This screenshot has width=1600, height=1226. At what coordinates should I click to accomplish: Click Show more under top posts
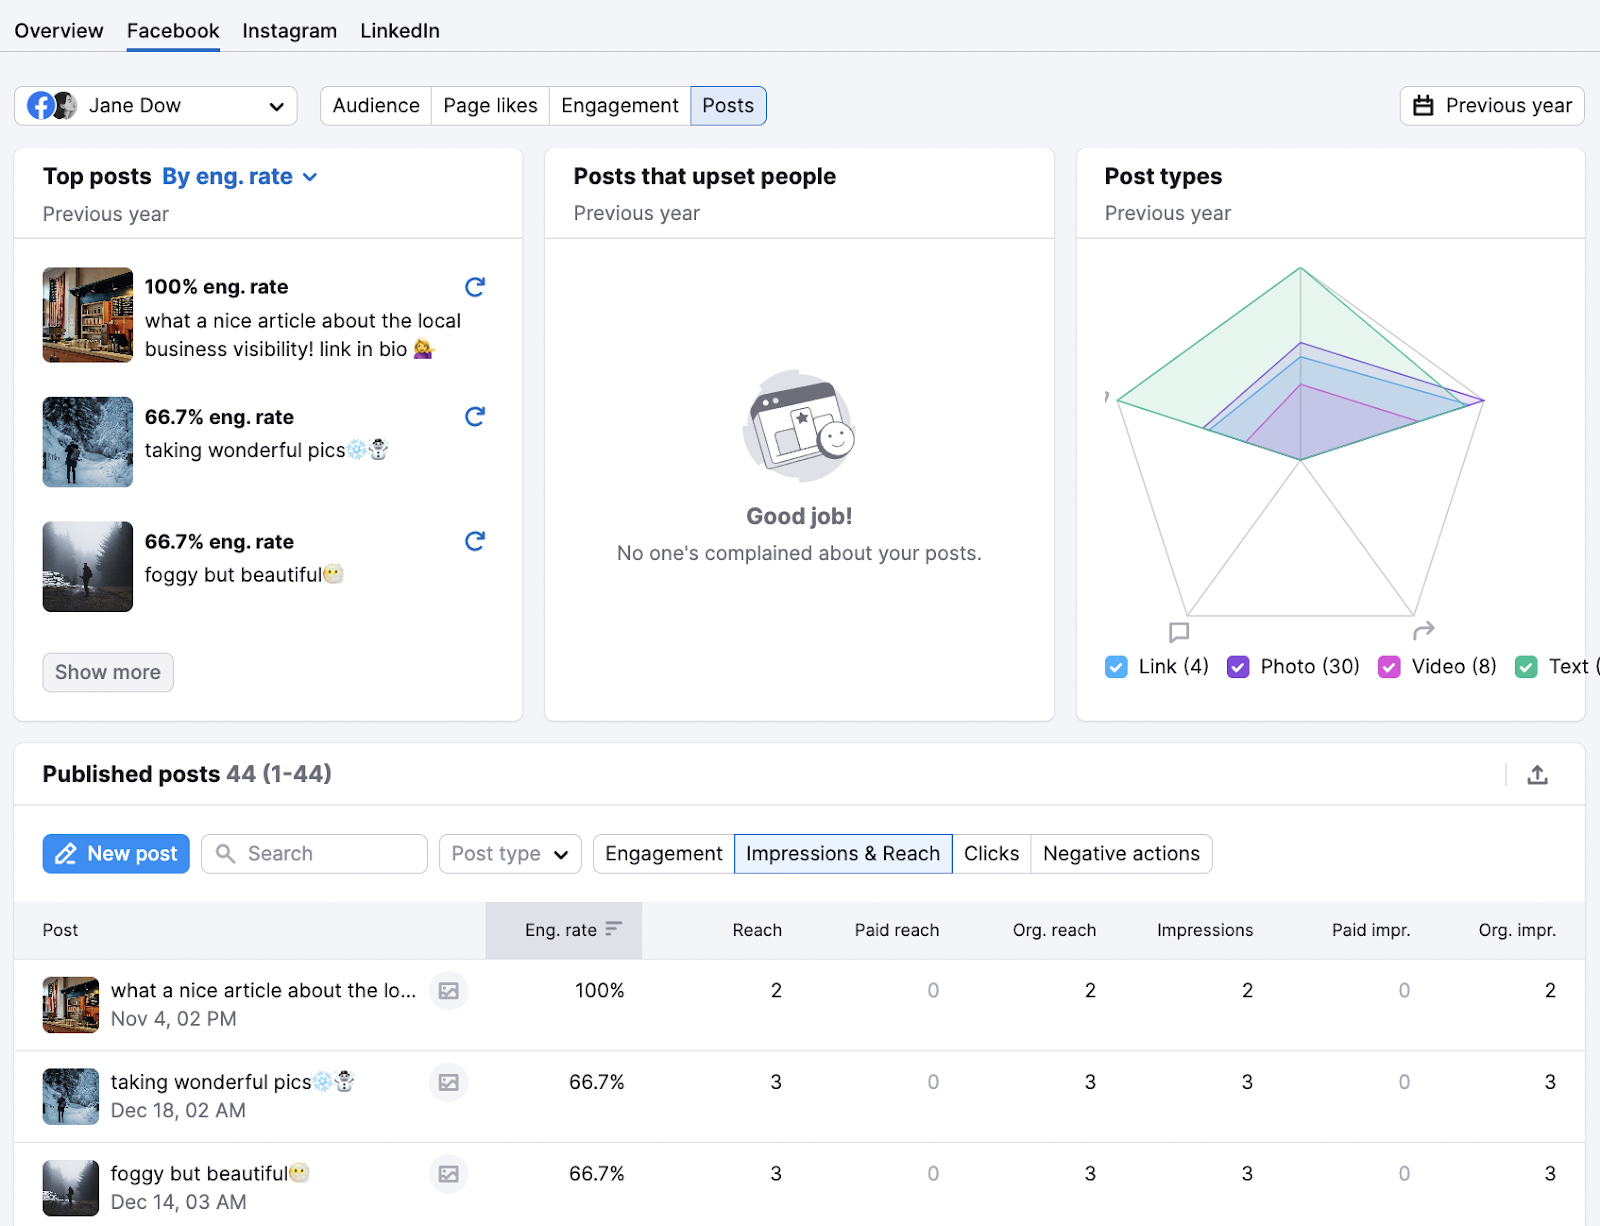[108, 673]
